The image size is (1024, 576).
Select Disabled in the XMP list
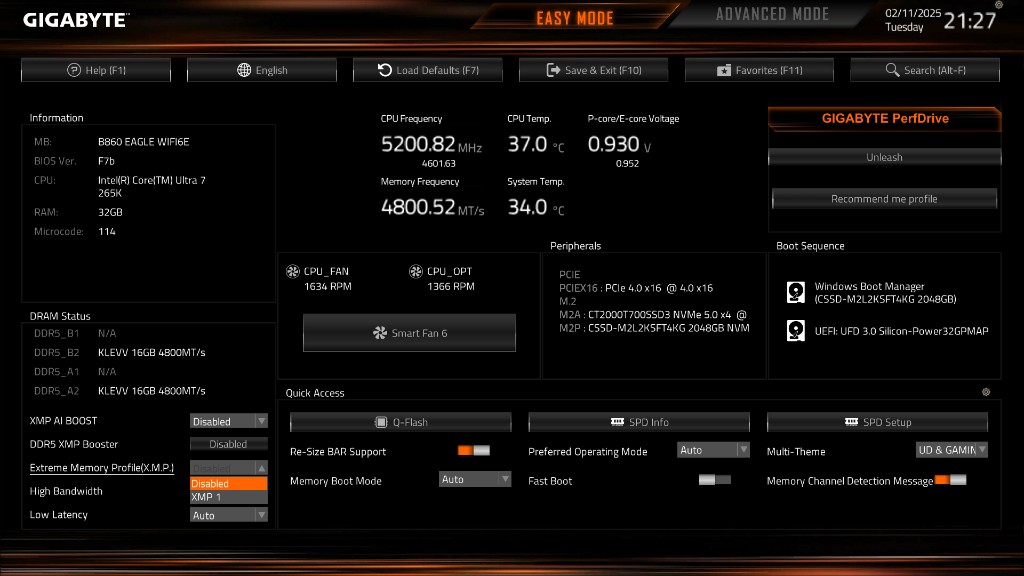[x=229, y=483]
